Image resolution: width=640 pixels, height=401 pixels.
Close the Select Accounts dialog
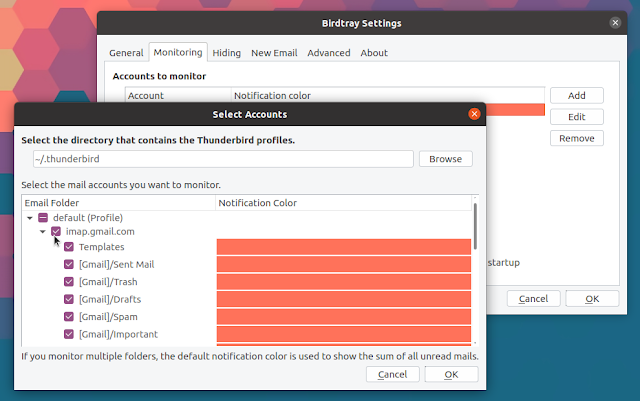coord(474,114)
